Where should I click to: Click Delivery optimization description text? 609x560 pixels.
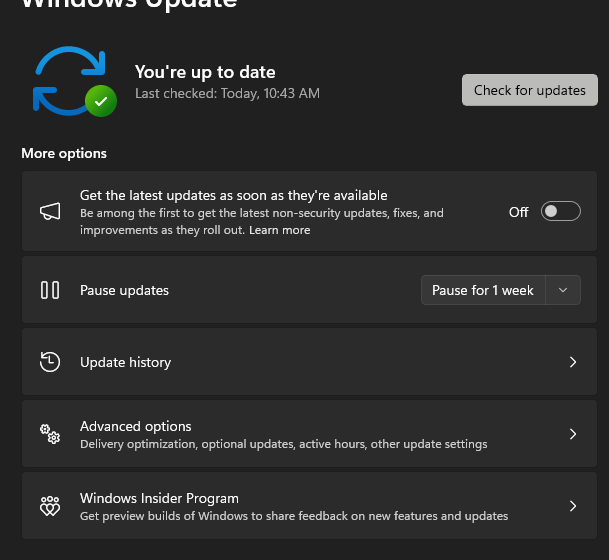(284, 444)
